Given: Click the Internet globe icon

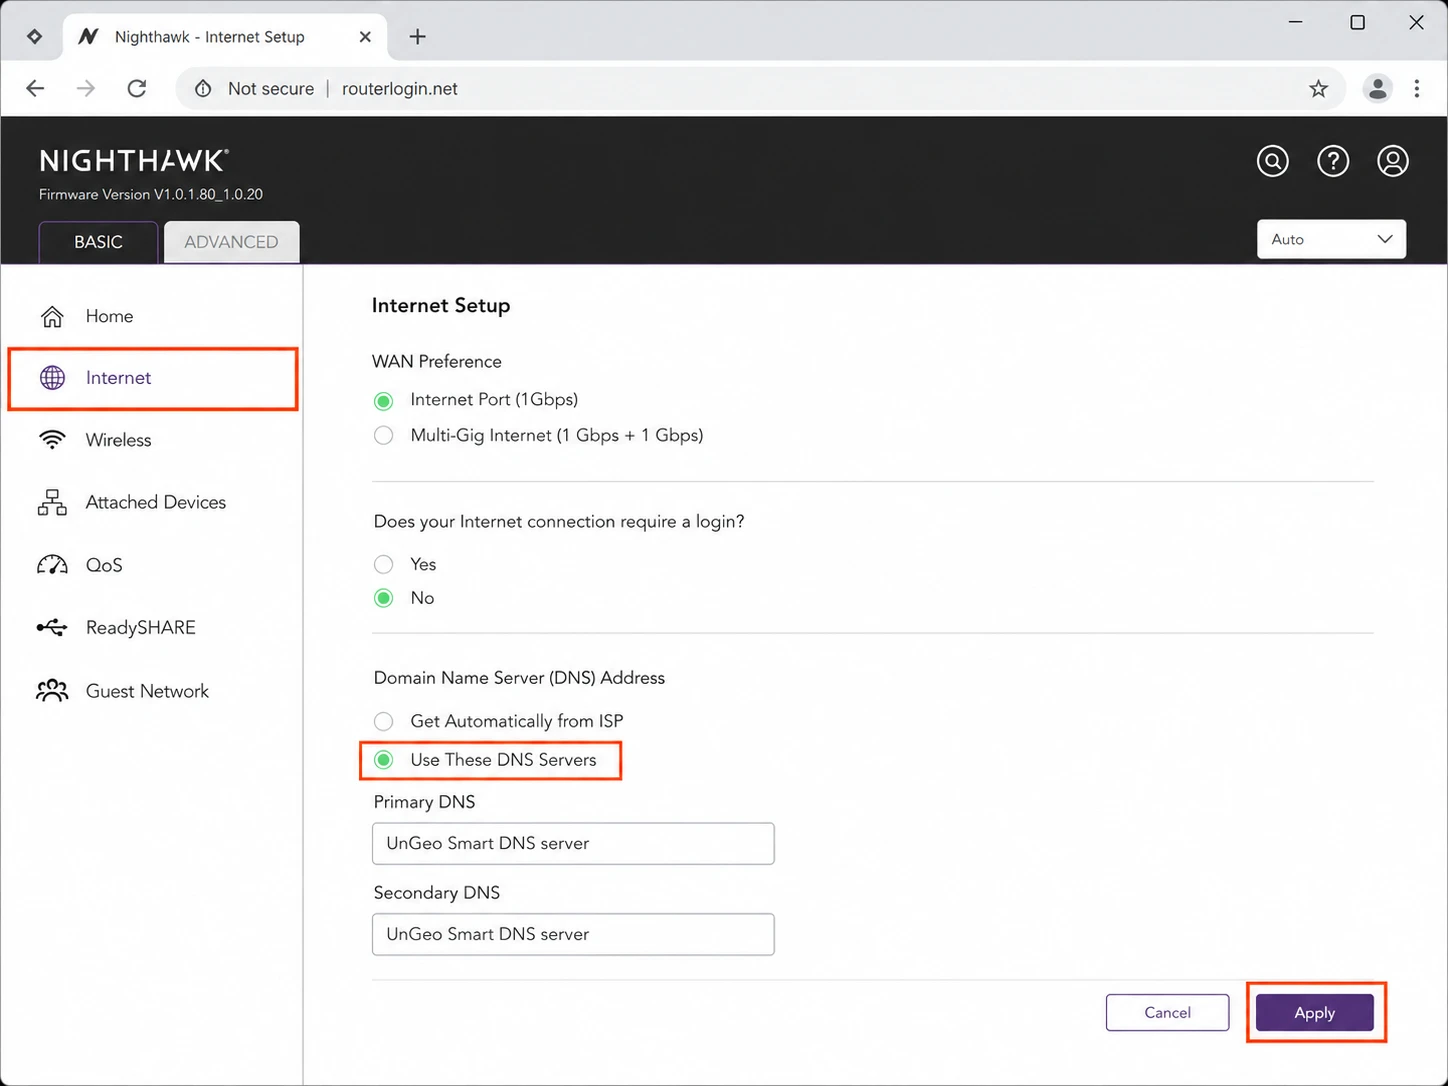Looking at the screenshot, I should coord(52,378).
